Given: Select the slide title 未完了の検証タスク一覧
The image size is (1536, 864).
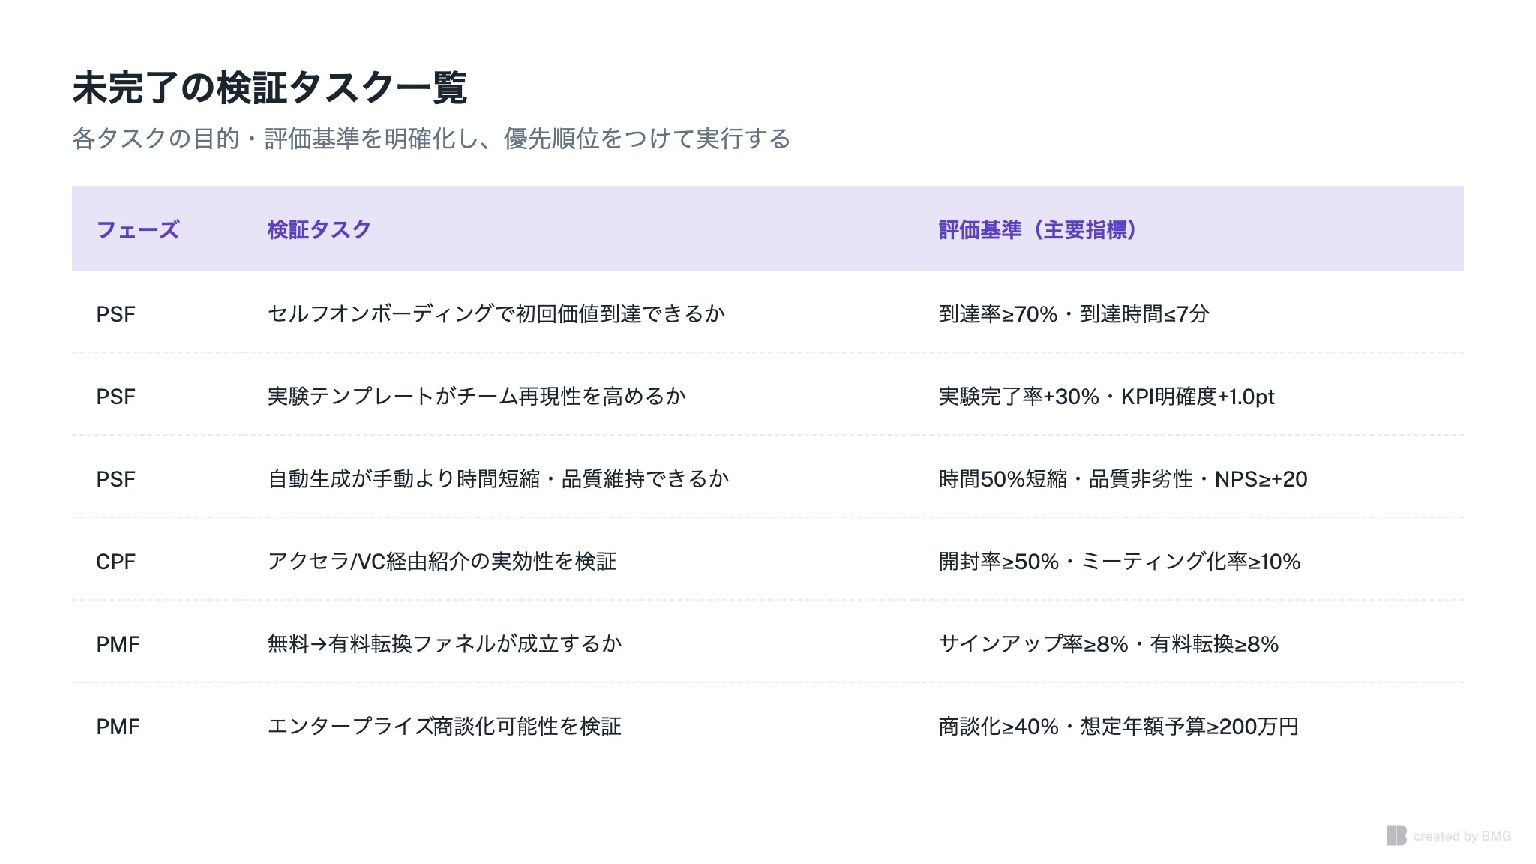Looking at the screenshot, I should tap(270, 88).
